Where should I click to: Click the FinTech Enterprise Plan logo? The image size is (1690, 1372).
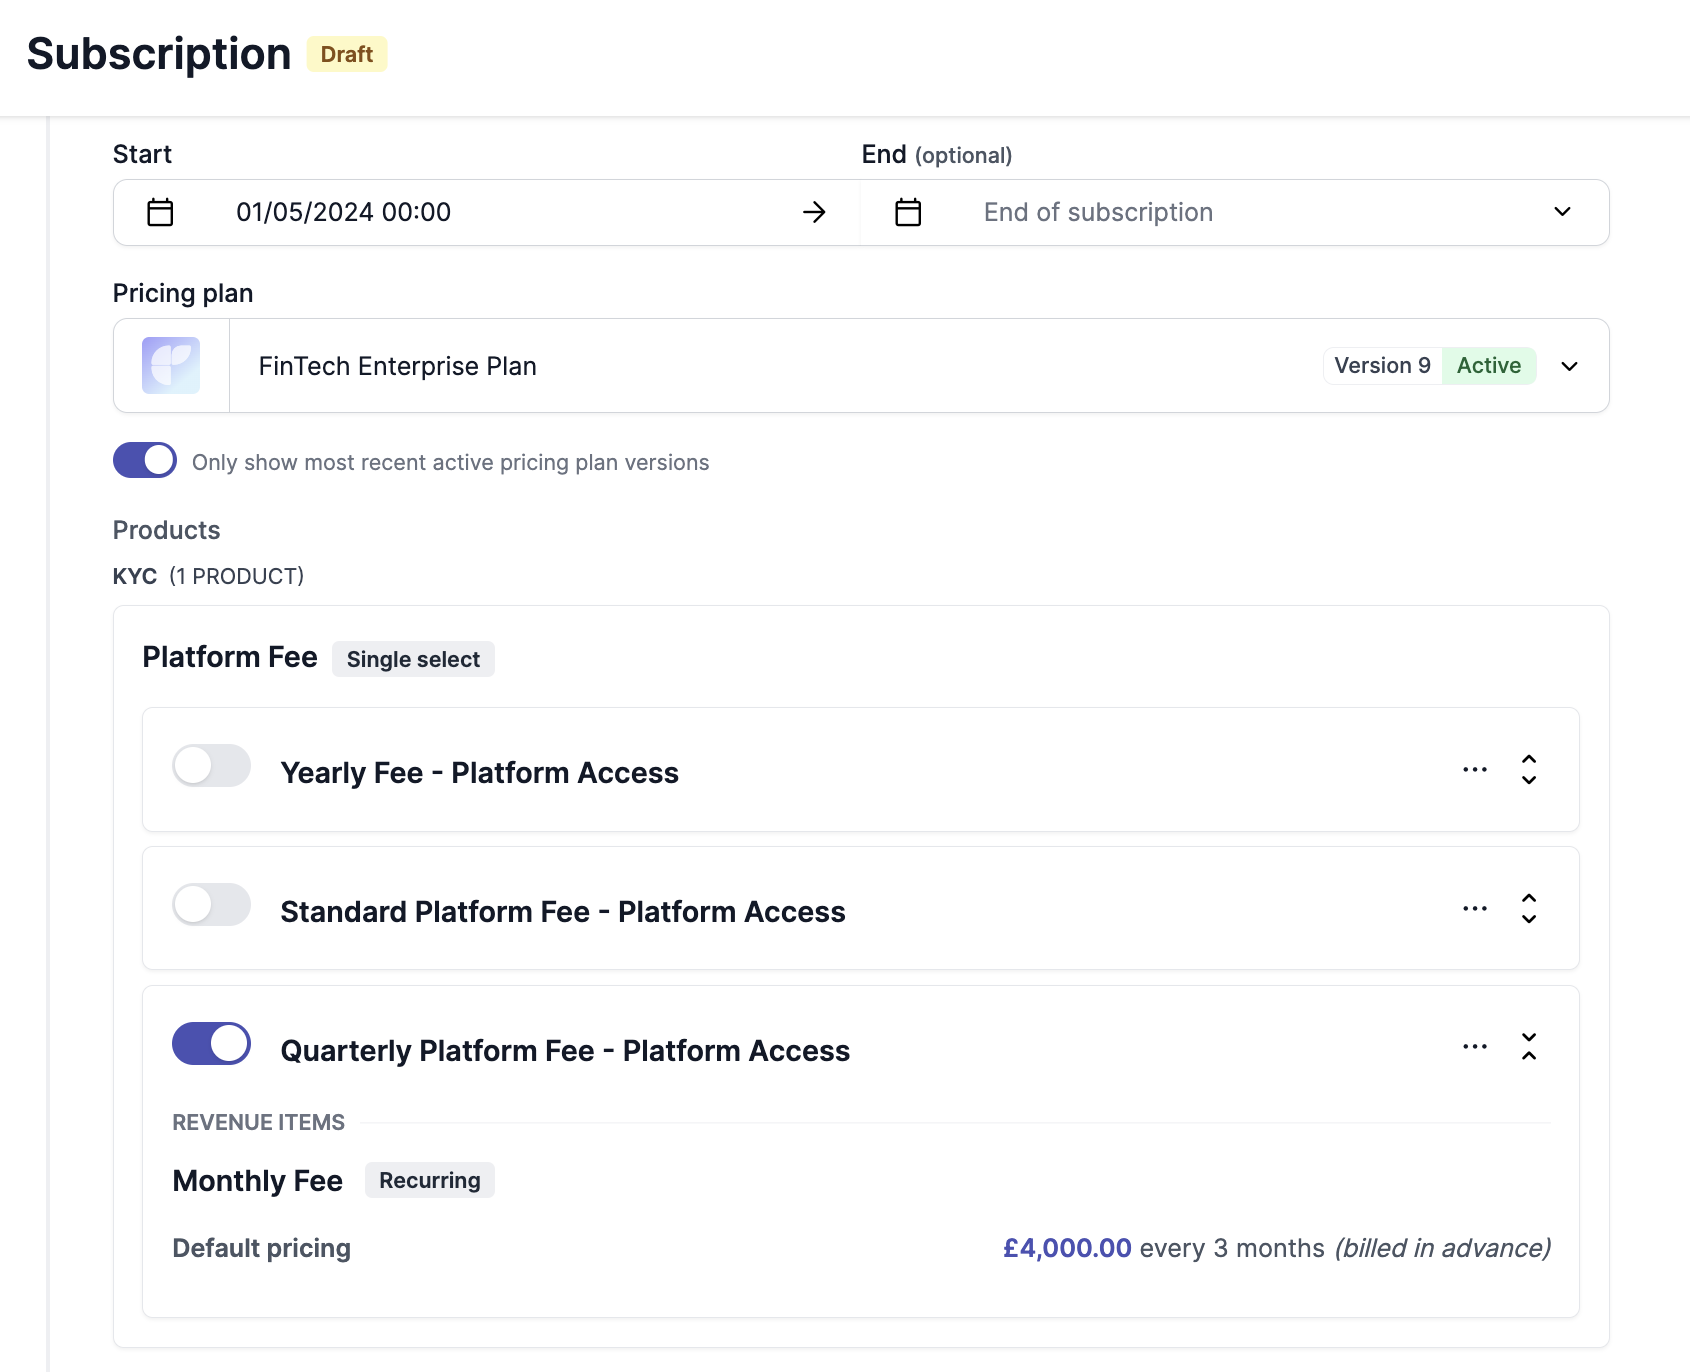(171, 365)
